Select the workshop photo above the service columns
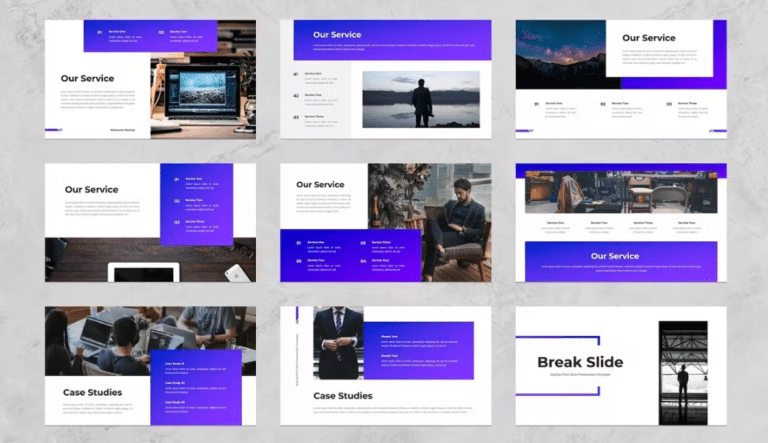768x443 pixels. 620,194
